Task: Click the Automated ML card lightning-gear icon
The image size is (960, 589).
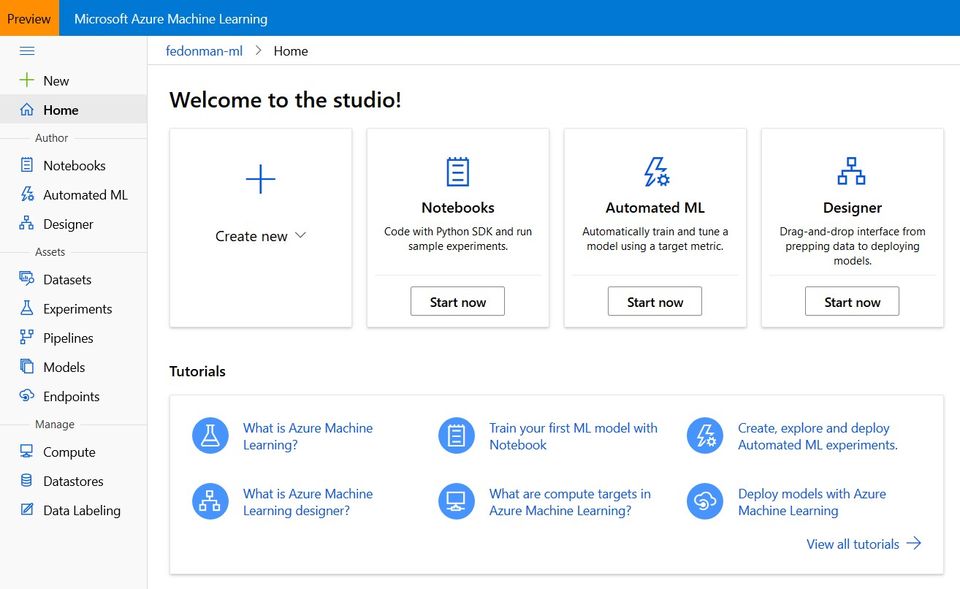Action: 656,171
